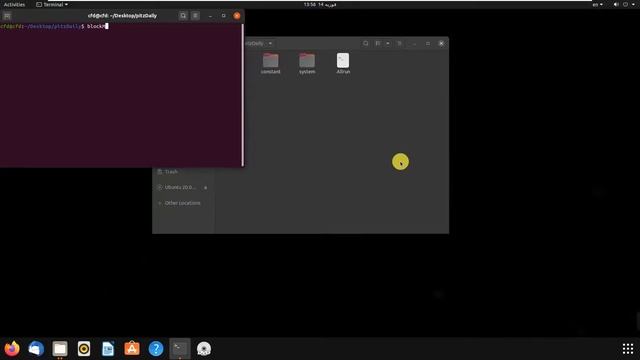Open the disc media icon in dock

pyautogui.click(x=204, y=349)
